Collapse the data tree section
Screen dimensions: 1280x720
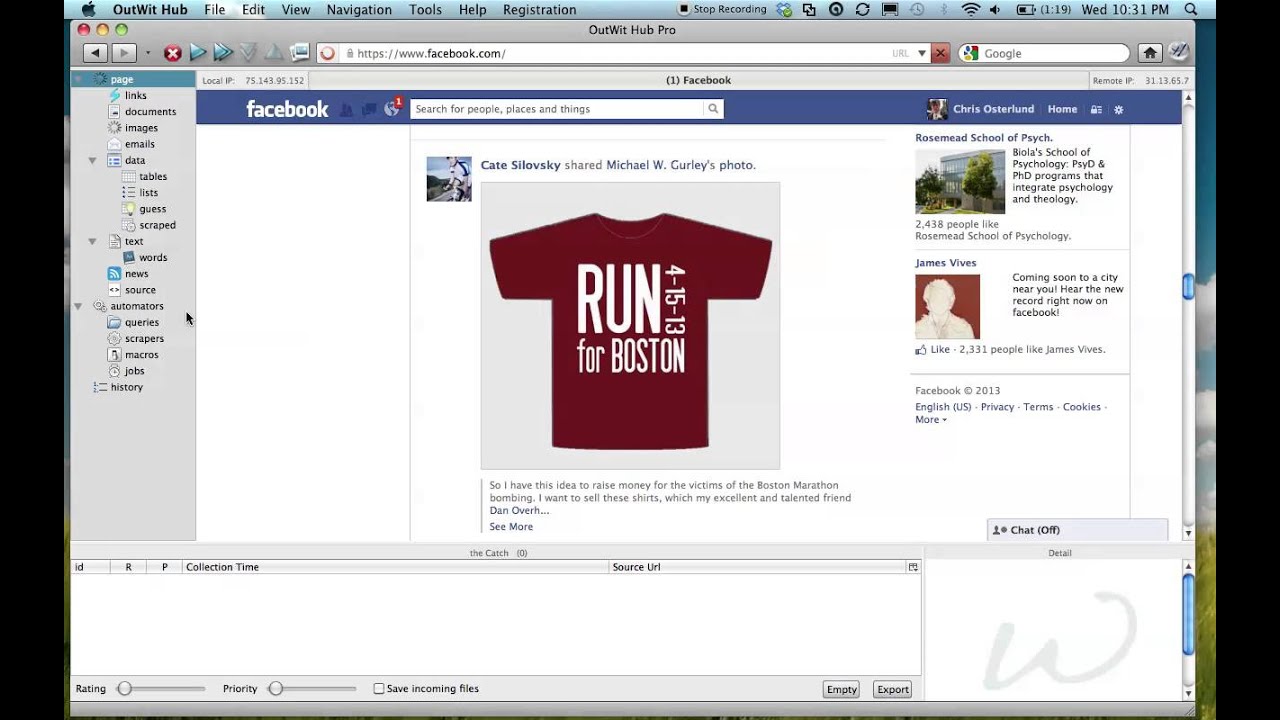92,160
